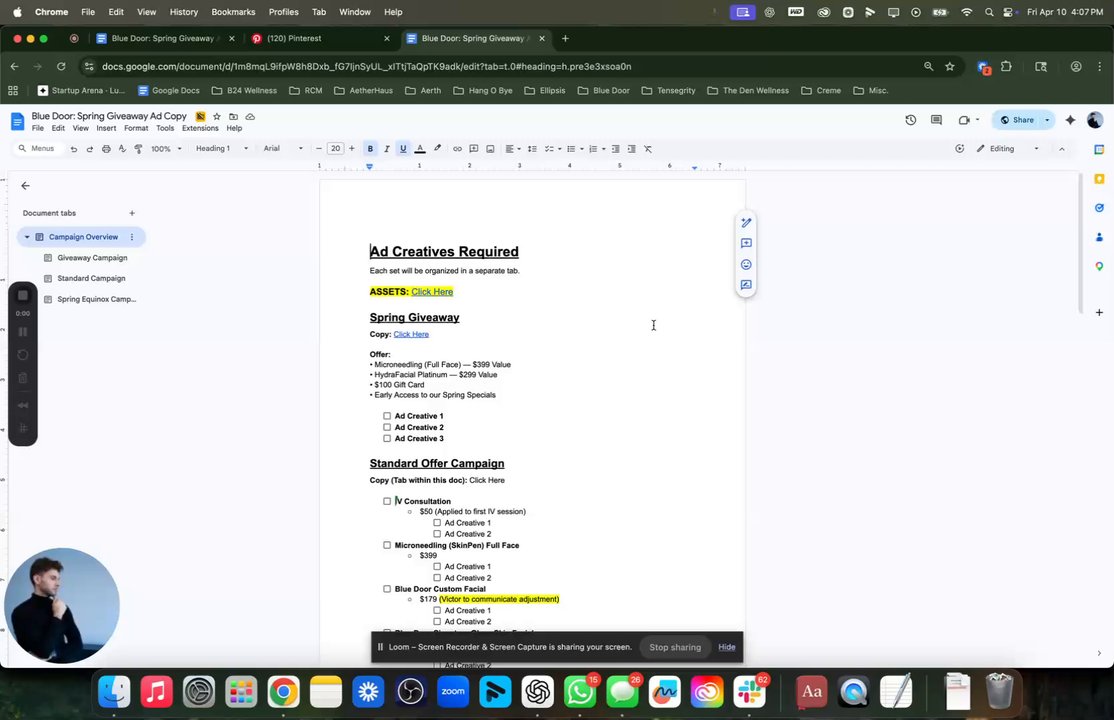Click the undo arrow in the toolbar
The height and width of the screenshot is (720, 1114).
pos(74,149)
